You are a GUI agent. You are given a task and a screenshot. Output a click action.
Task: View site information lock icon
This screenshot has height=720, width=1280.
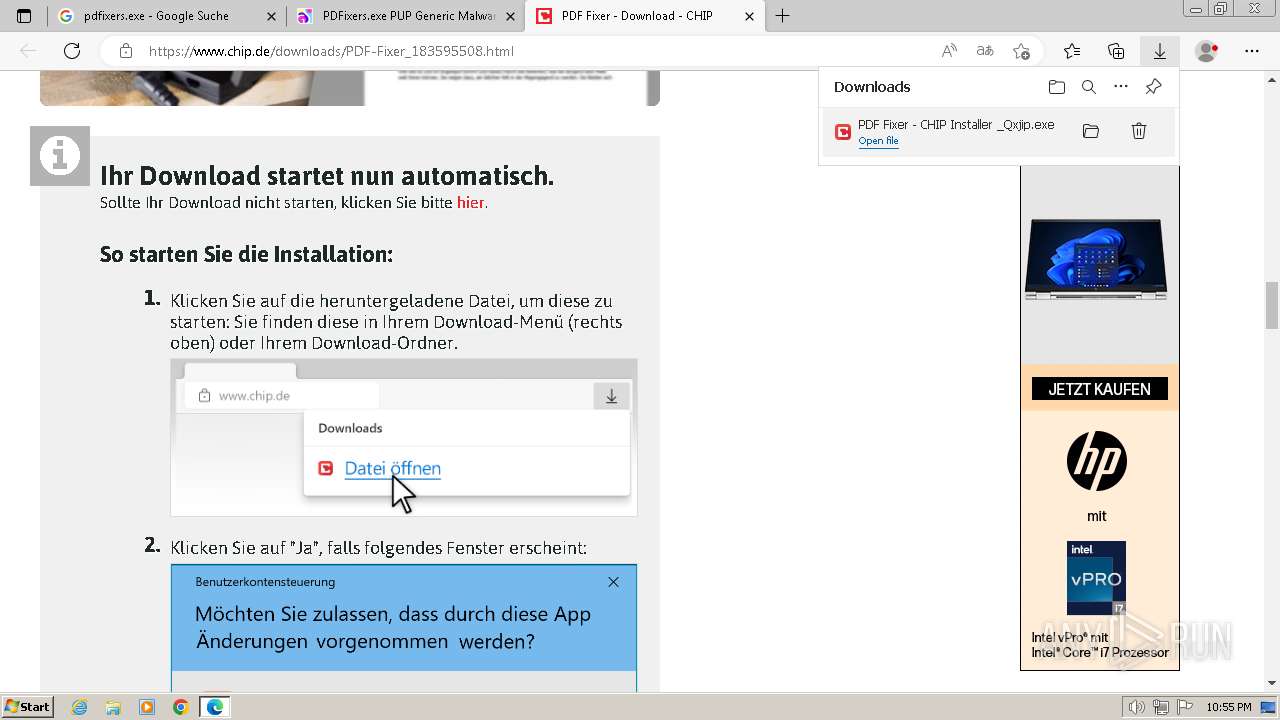(x=125, y=51)
